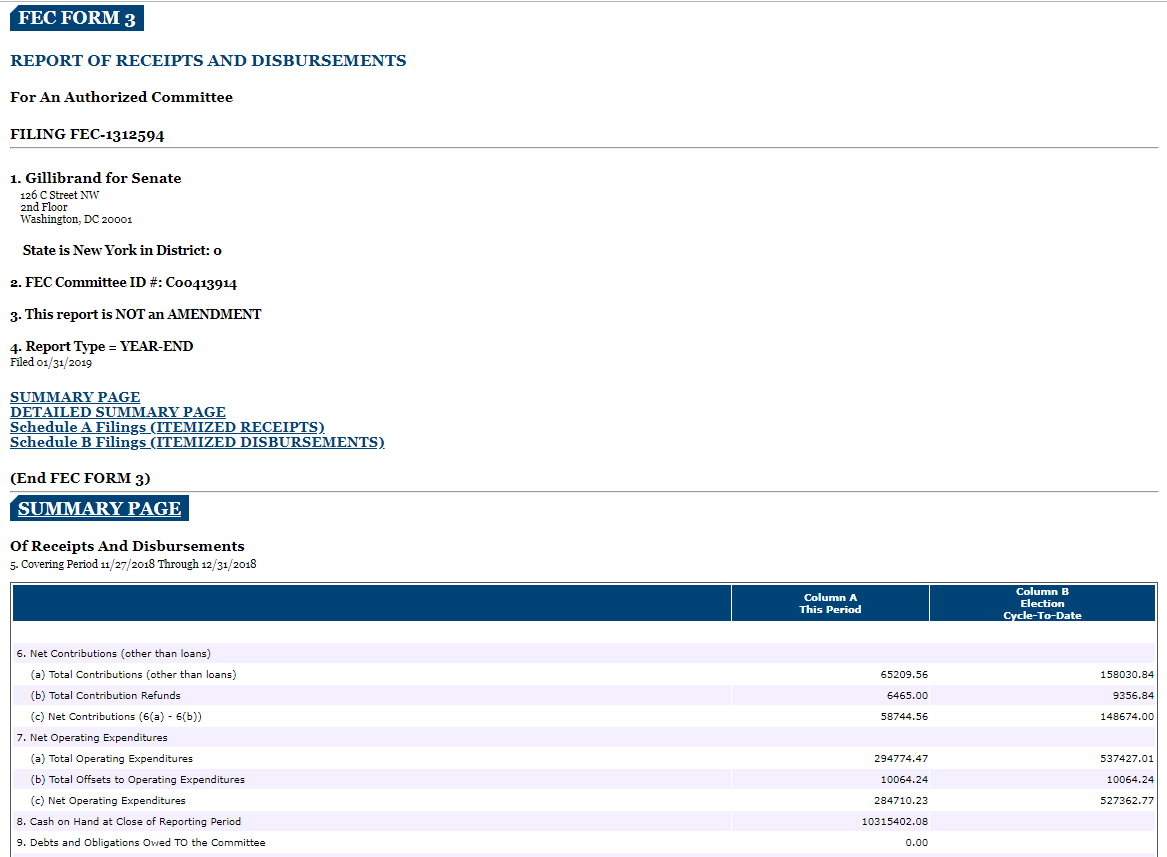This screenshot has height=857, width=1167.
Task: Click 10064.24 in Column A This Period
Action: click(x=904, y=780)
